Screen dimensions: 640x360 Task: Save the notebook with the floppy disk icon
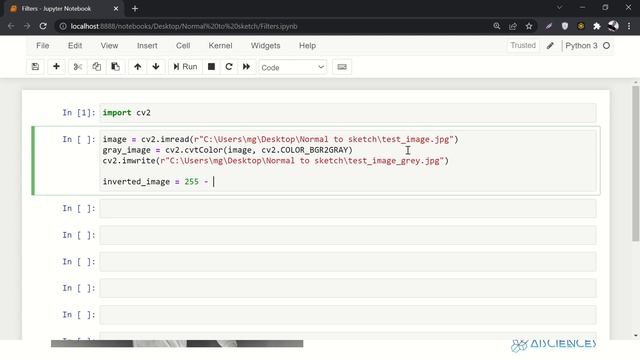tap(36, 67)
